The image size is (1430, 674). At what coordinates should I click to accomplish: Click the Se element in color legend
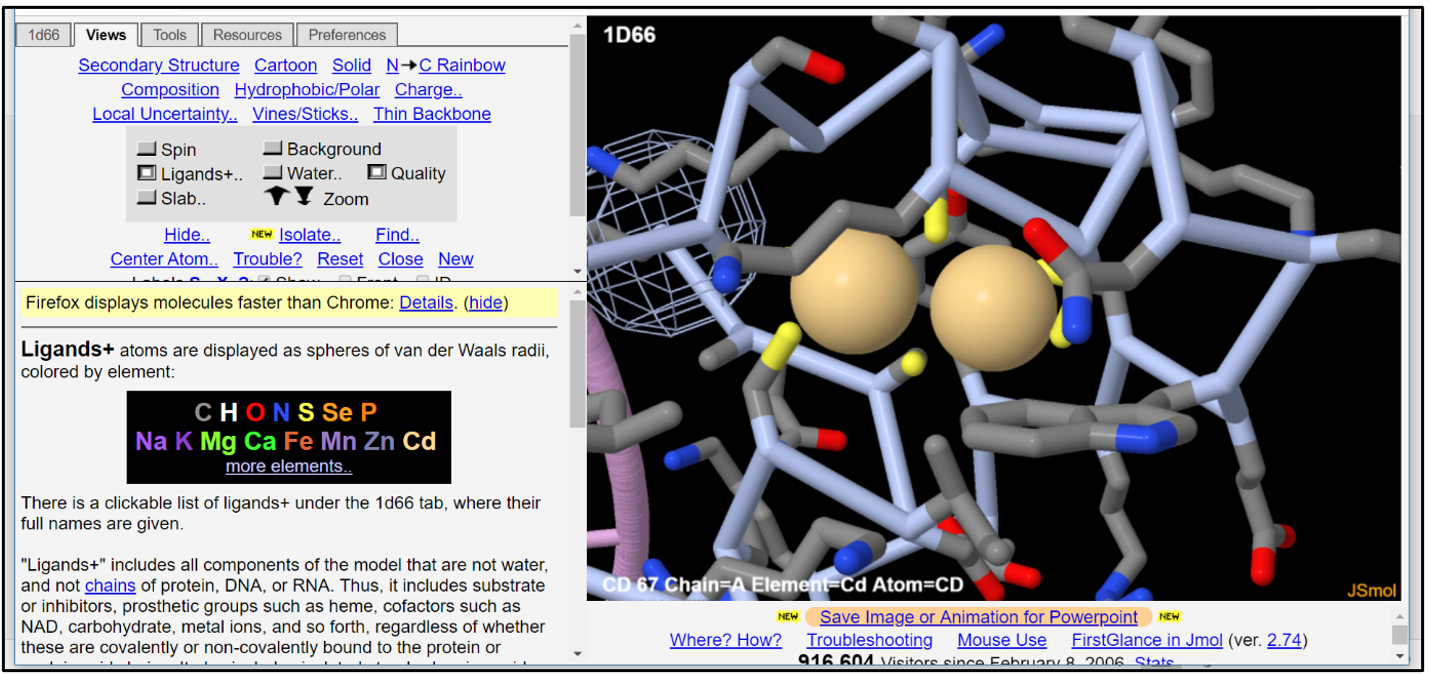337,412
